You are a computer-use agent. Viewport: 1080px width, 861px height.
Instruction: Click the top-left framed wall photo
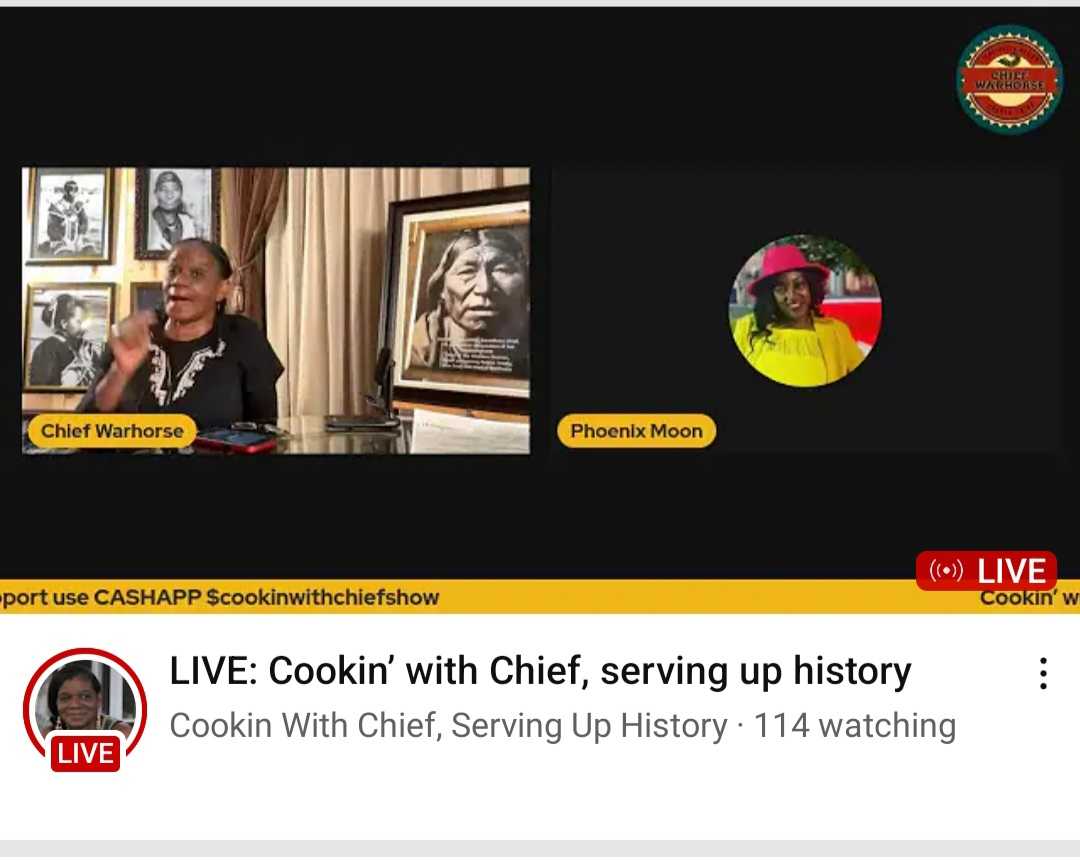click(69, 215)
